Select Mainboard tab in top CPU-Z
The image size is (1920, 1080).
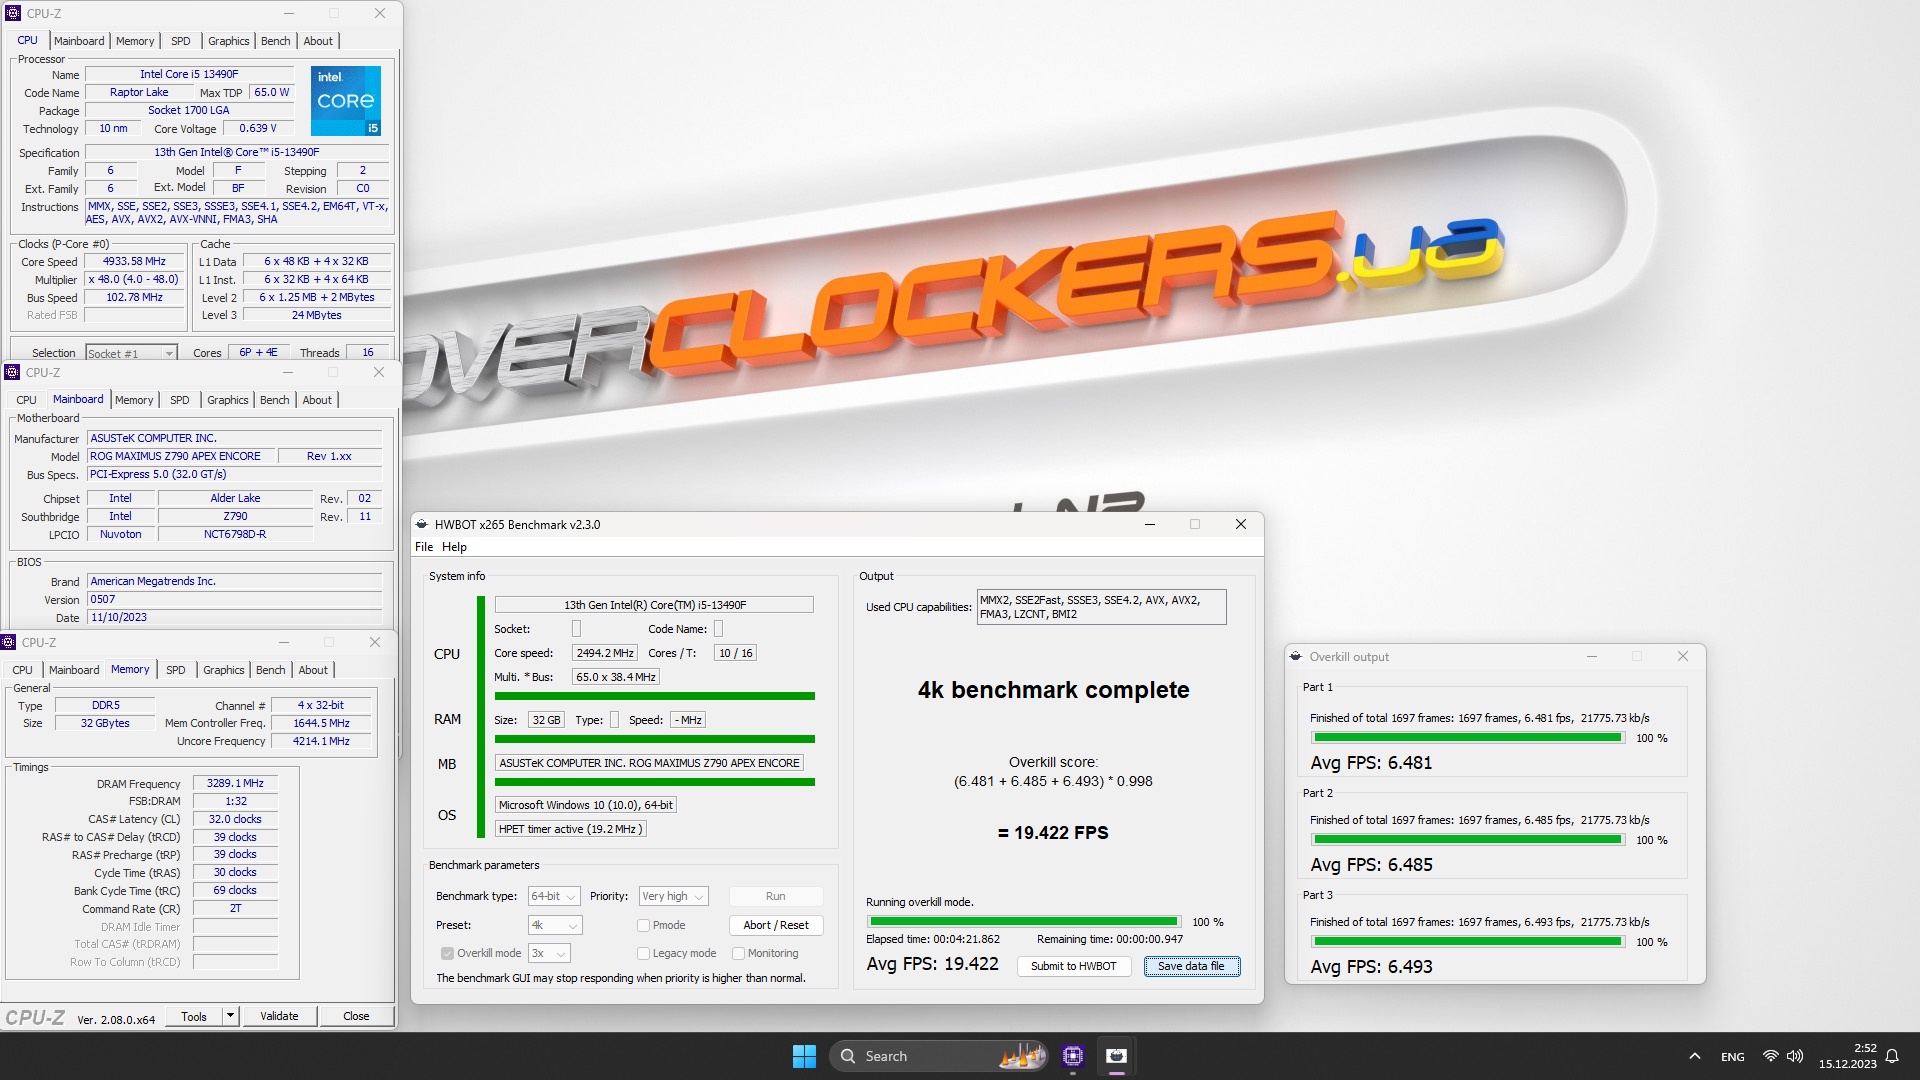pos(79,41)
